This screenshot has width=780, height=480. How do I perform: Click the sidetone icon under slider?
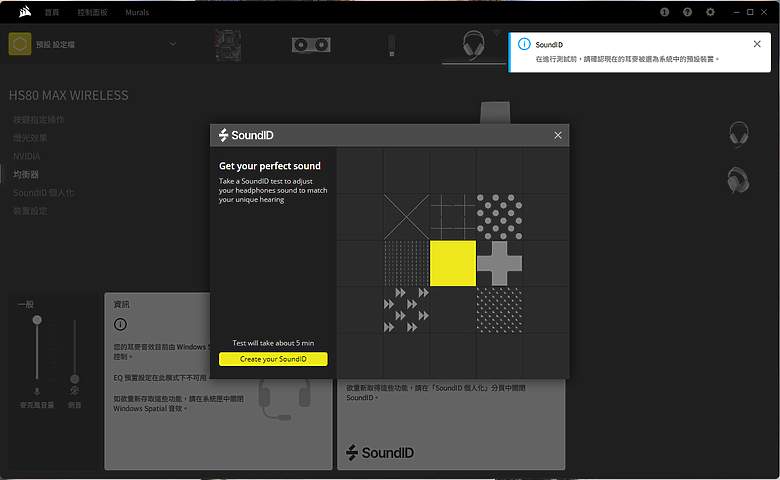[x=75, y=391]
